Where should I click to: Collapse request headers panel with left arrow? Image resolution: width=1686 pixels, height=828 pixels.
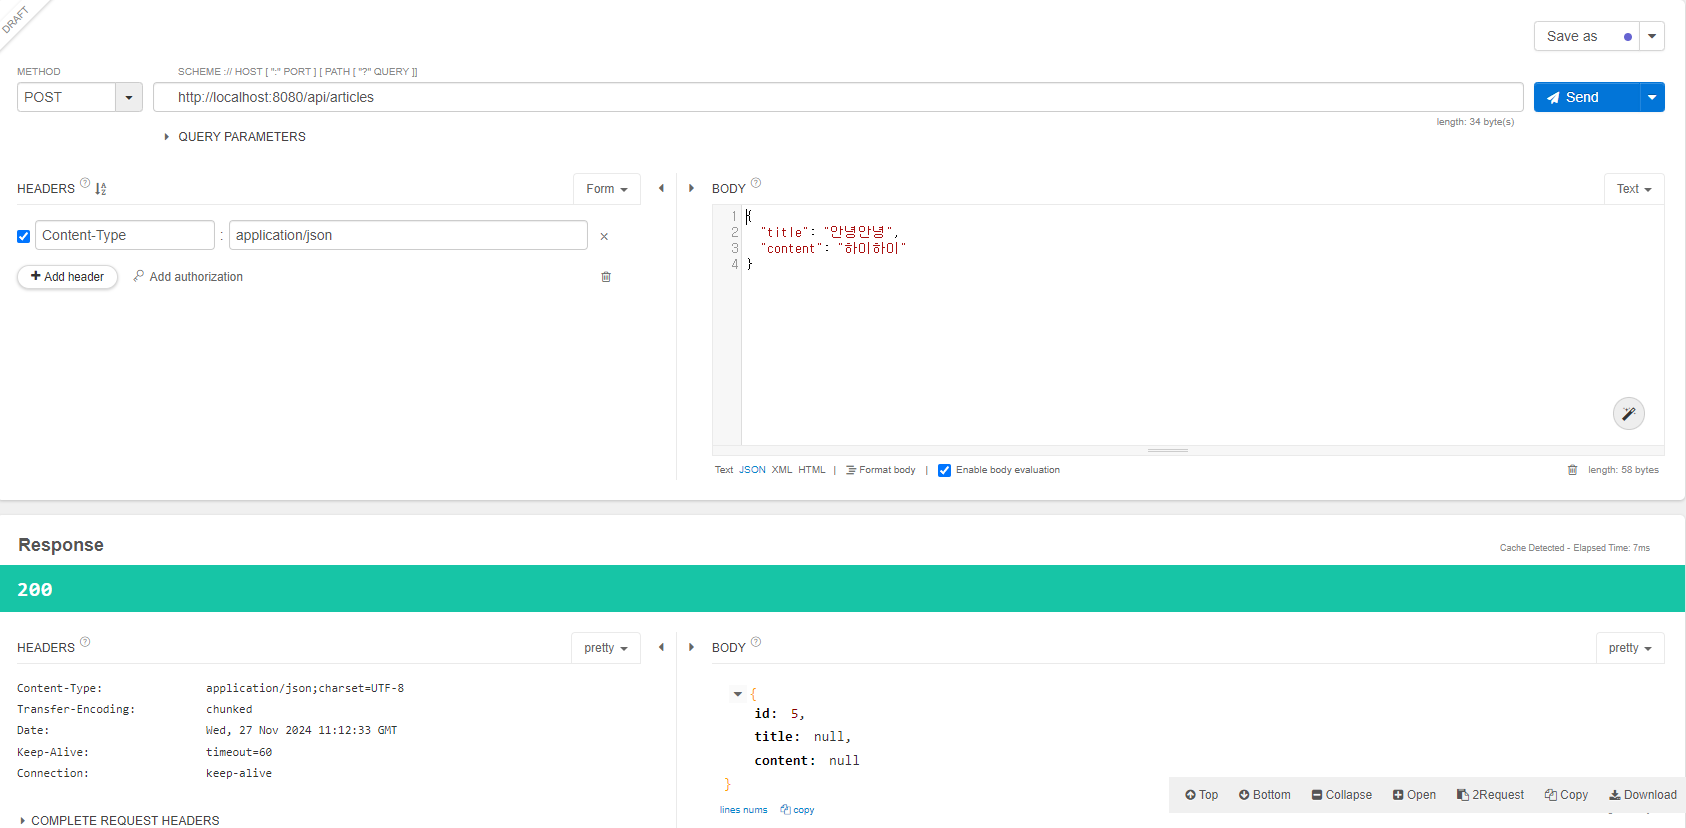661,188
